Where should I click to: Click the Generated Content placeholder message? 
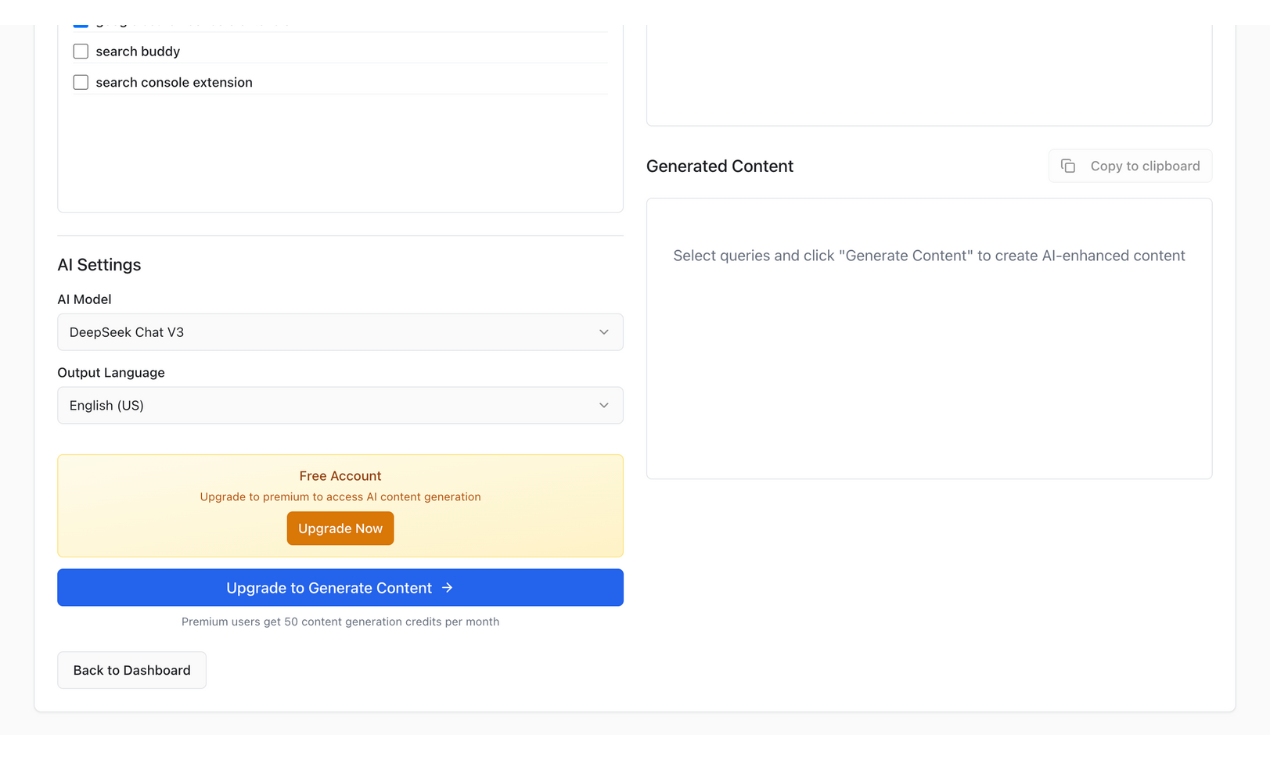(929, 256)
